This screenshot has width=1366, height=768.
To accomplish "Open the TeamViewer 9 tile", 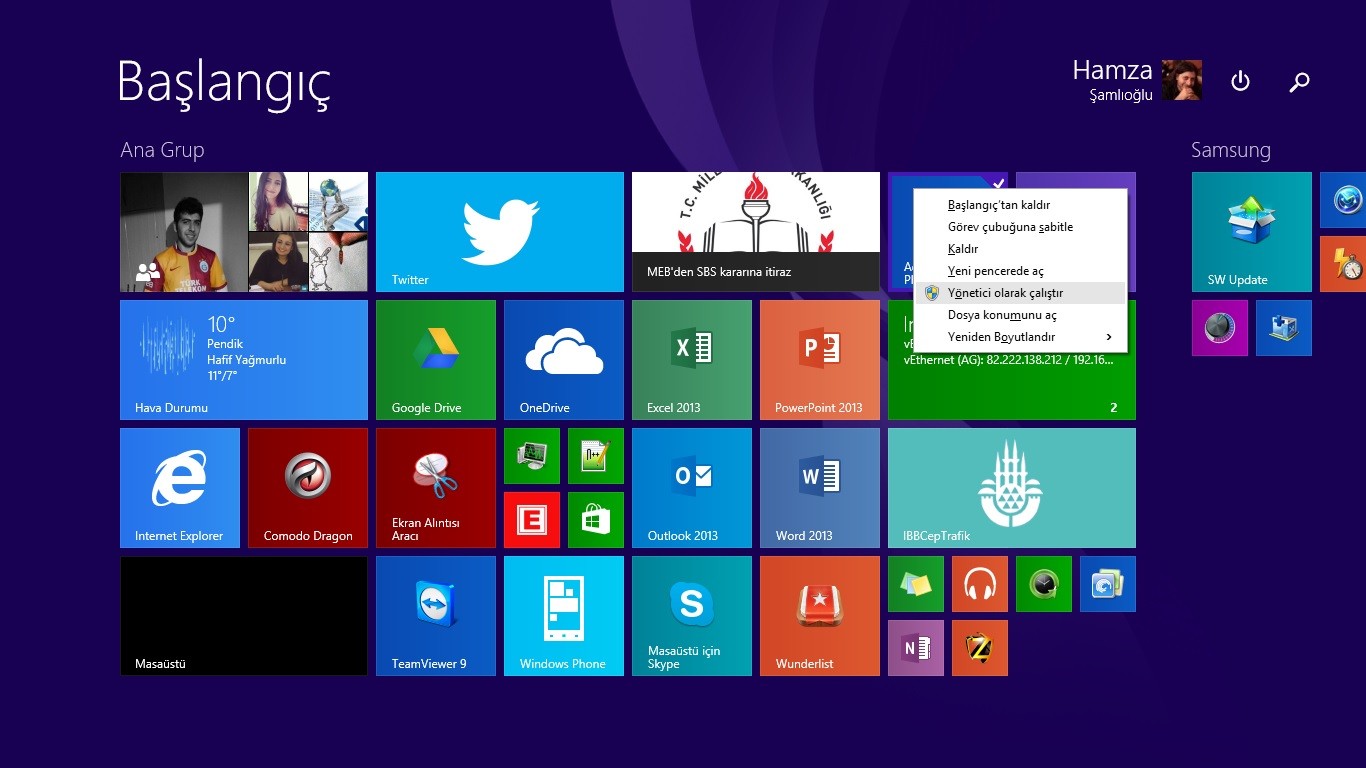I will 435,616.
